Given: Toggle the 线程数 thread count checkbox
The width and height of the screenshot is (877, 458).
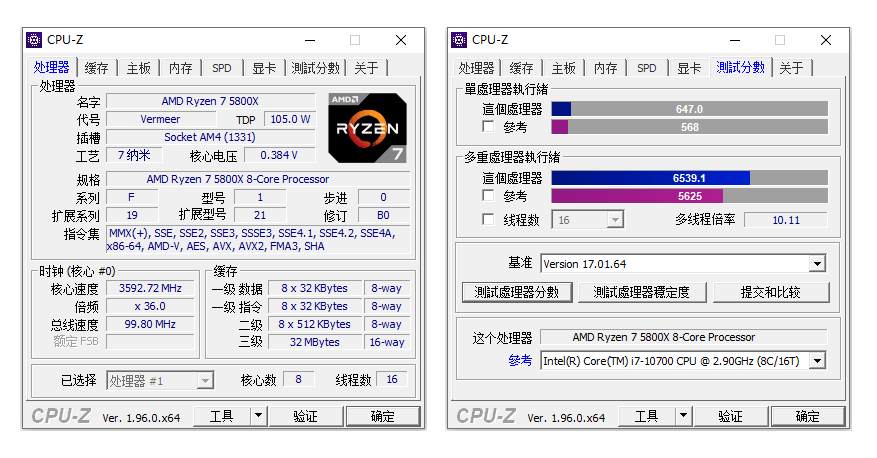Looking at the screenshot, I should 488,220.
